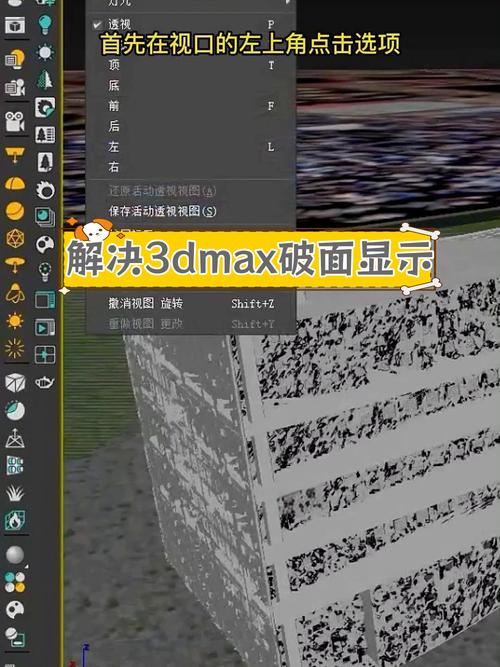
Task: Choose 还原活动透视视图(A) menu entry
Action: (x=191, y=191)
